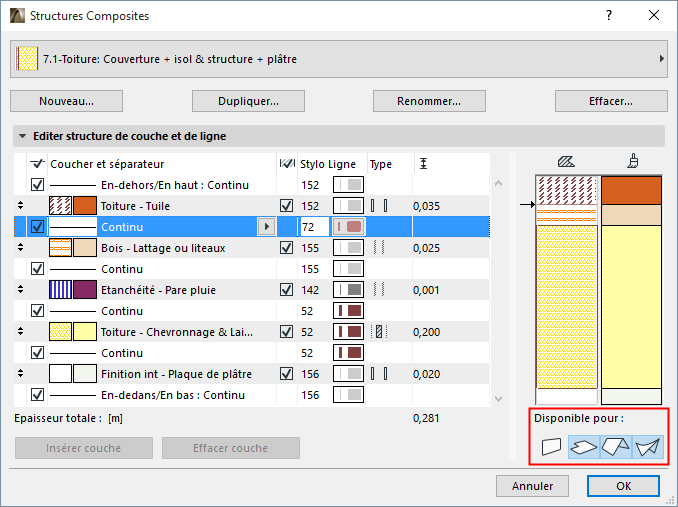Click the separator visibility column header icon
The height and width of the screenshot is (507, 678).
click(38, 164)
